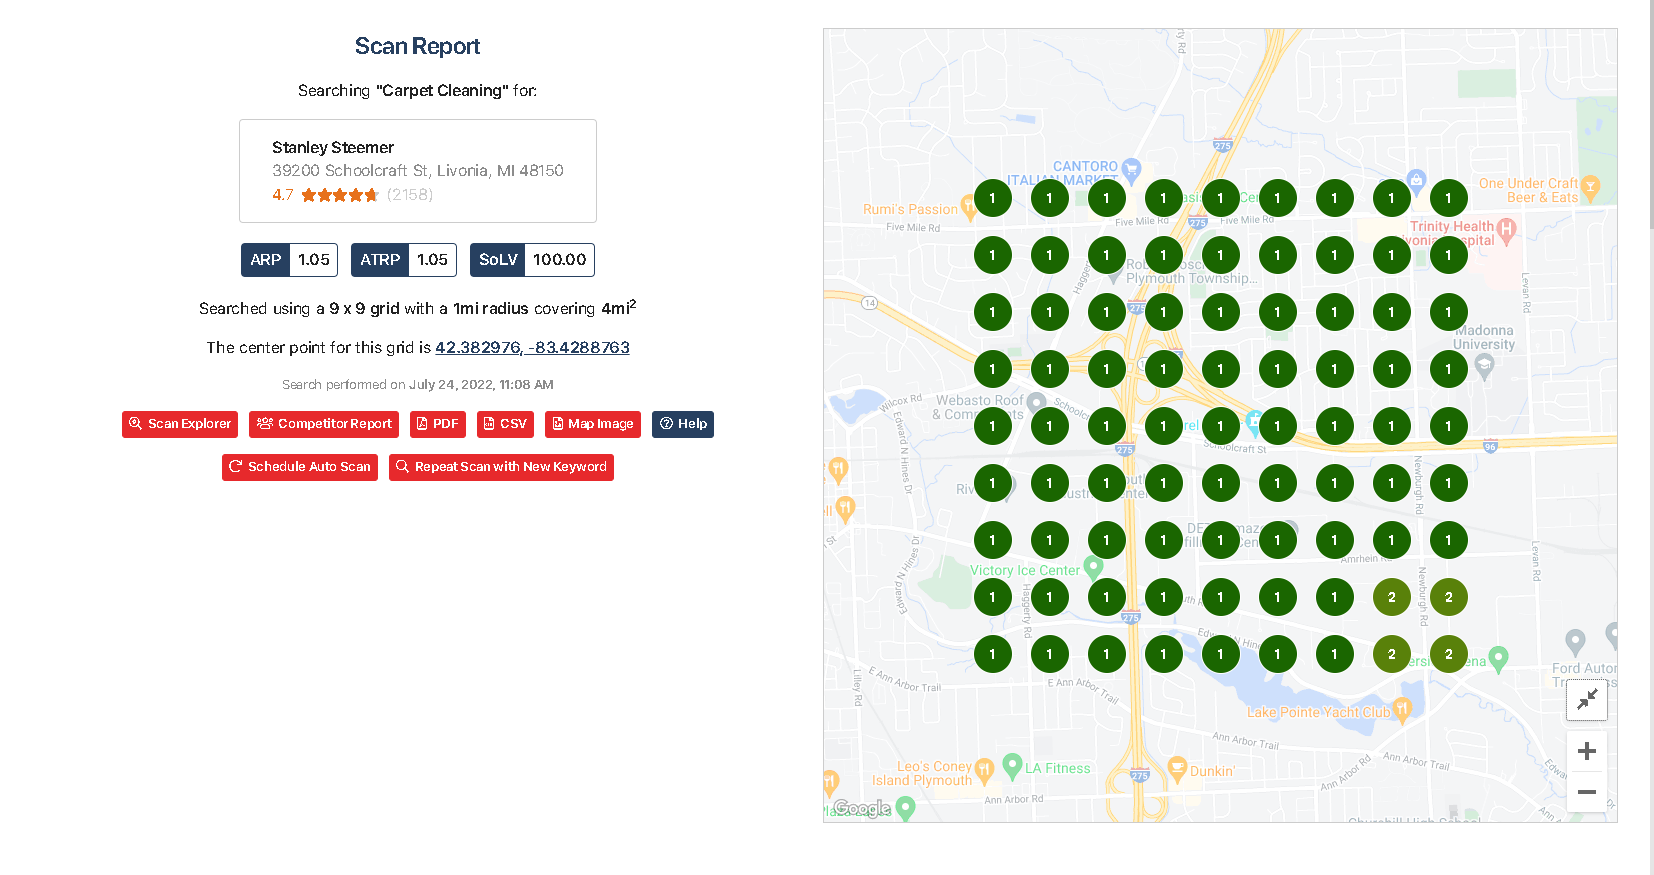Click Schedule Auto Scan
Viewport: 1654px width, 875px height.
(x=300, y=467)
